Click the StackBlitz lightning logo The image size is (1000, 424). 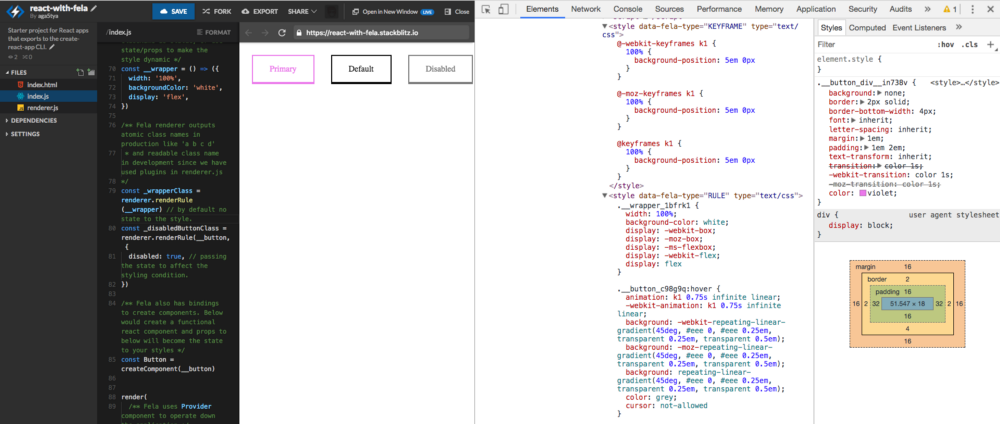pyautogui.click(x=14, y=11)
